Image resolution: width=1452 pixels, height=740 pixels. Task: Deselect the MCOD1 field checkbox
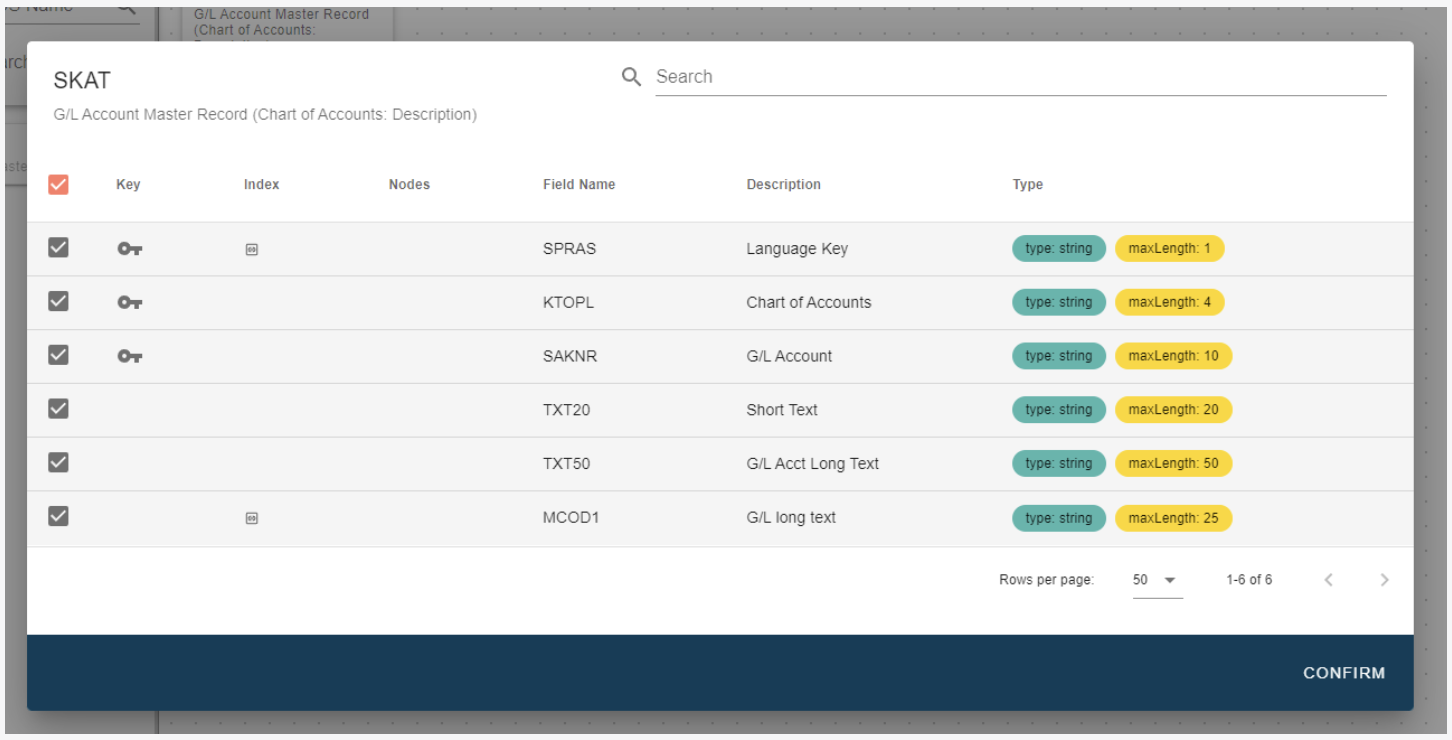tap(58, 516)
